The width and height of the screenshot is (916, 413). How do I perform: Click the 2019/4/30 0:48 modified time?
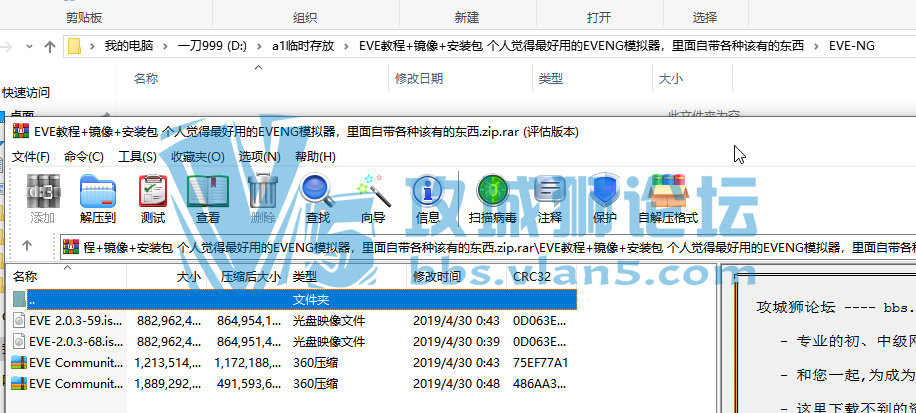456,384
